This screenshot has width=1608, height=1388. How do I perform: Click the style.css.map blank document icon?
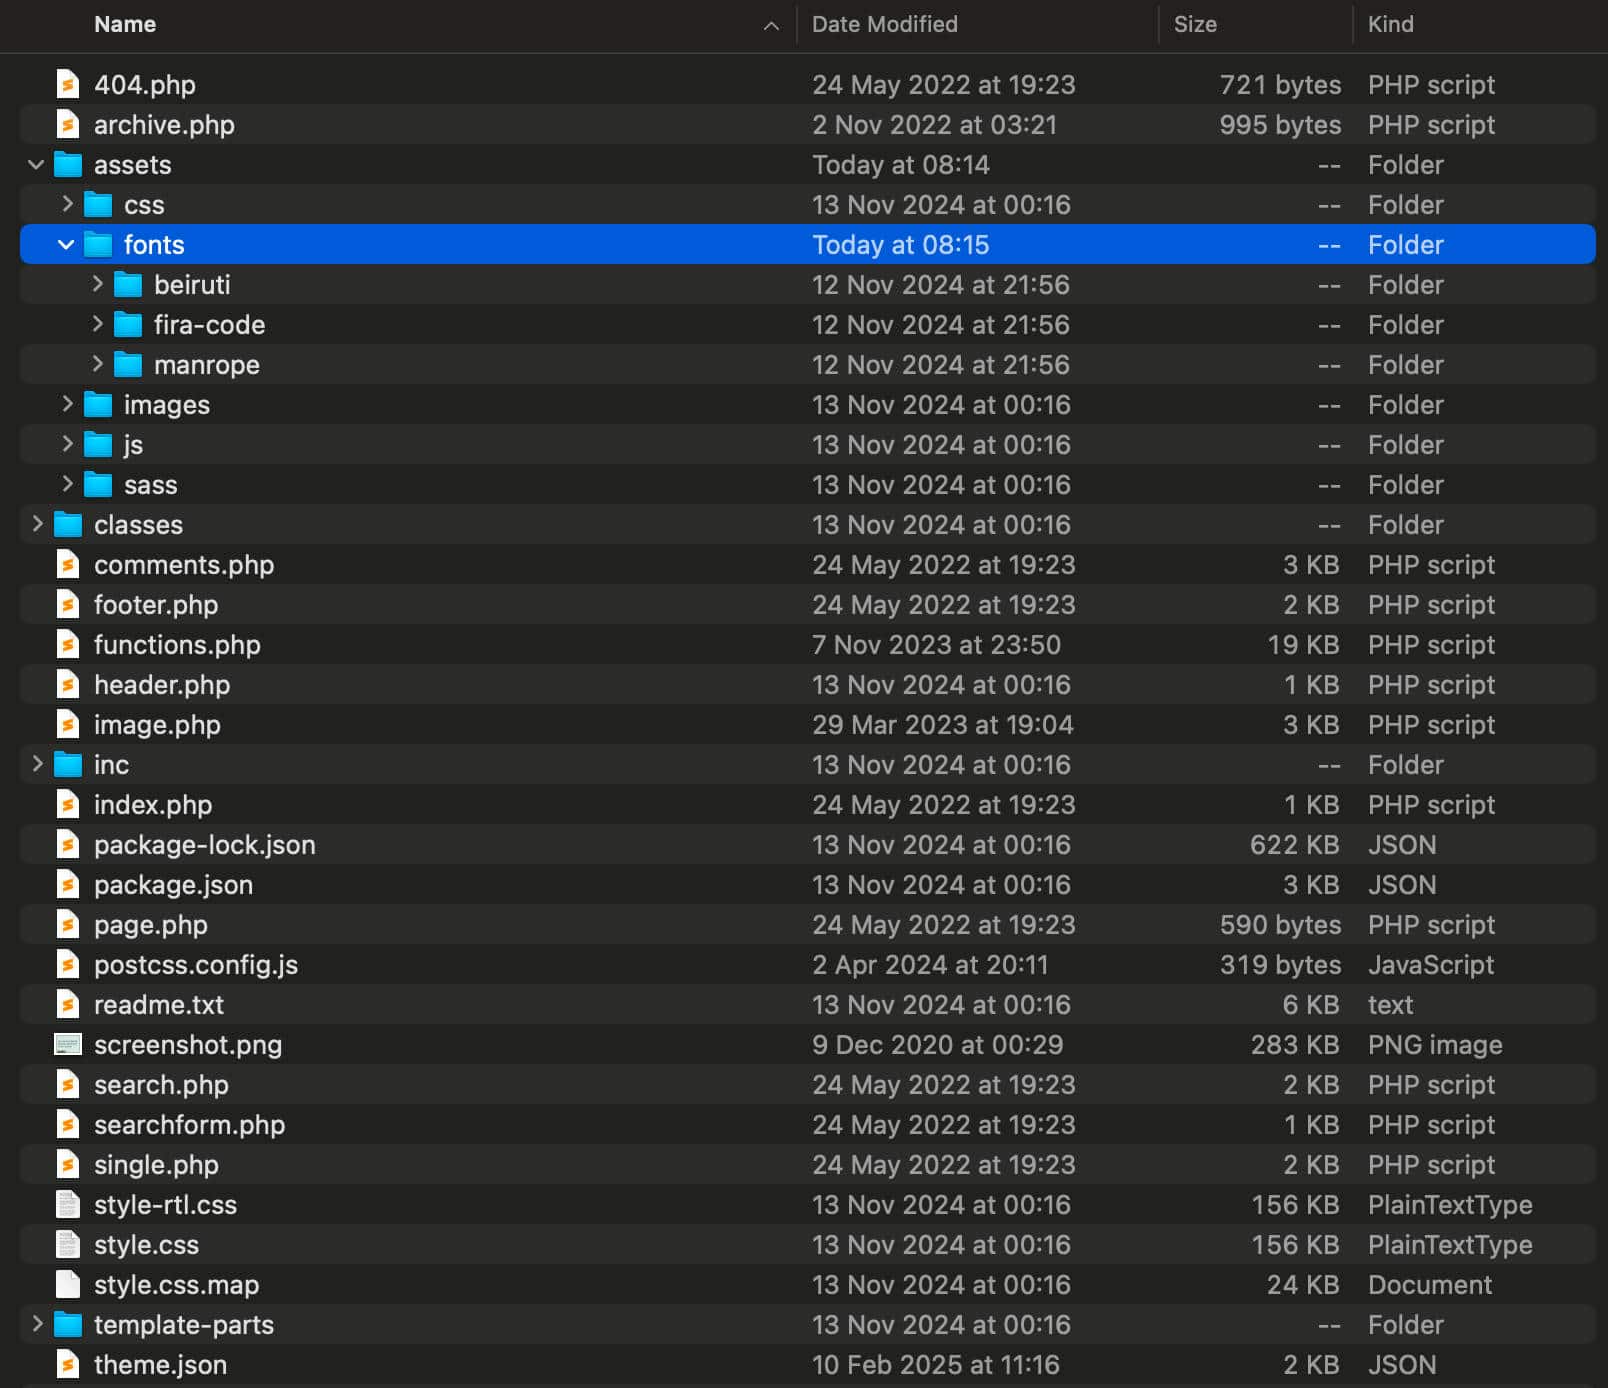pyautogui.click(x=67, y=1284)
